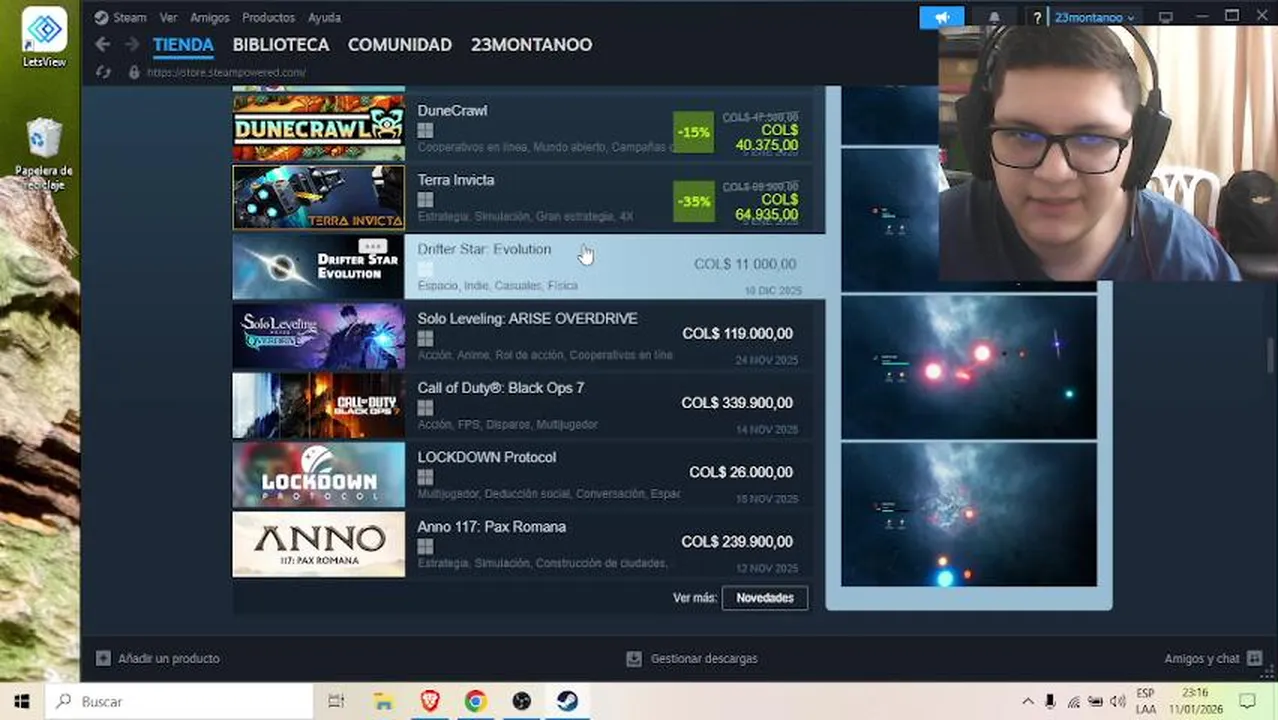Click Windows icon under Terra Invicta

pos(425,200)
